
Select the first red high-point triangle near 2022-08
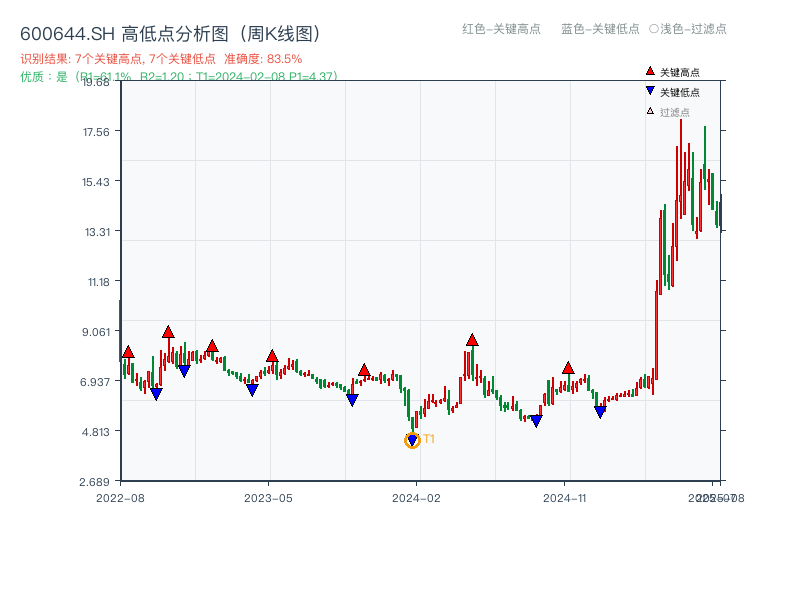(128, 352)
